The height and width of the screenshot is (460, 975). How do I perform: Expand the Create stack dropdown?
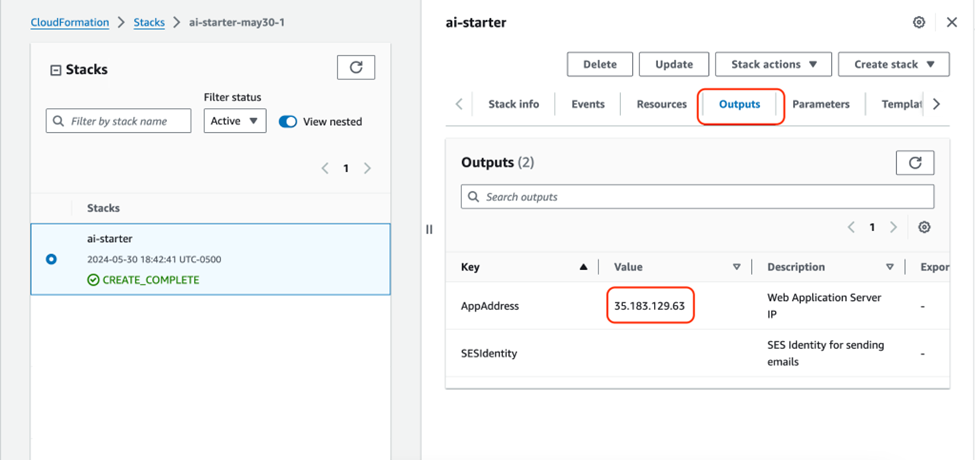(x=893, y=64)
